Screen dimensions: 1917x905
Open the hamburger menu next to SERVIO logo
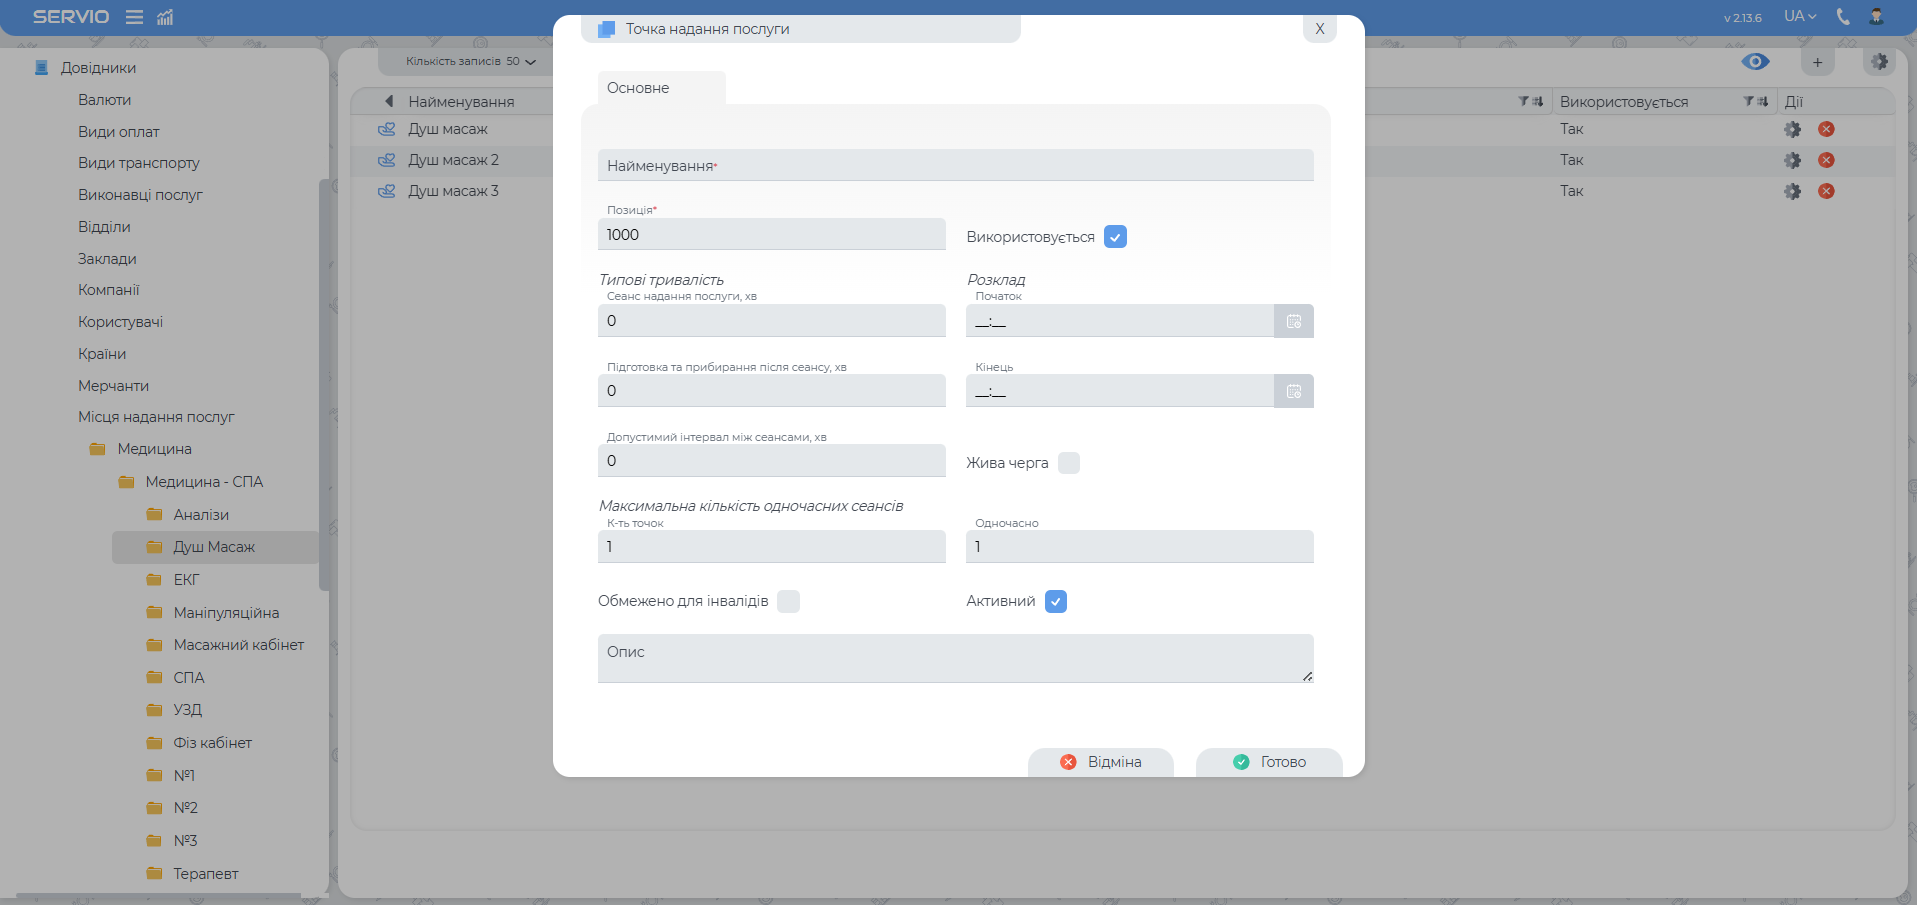pyautogui.click(x=134, y=17)
